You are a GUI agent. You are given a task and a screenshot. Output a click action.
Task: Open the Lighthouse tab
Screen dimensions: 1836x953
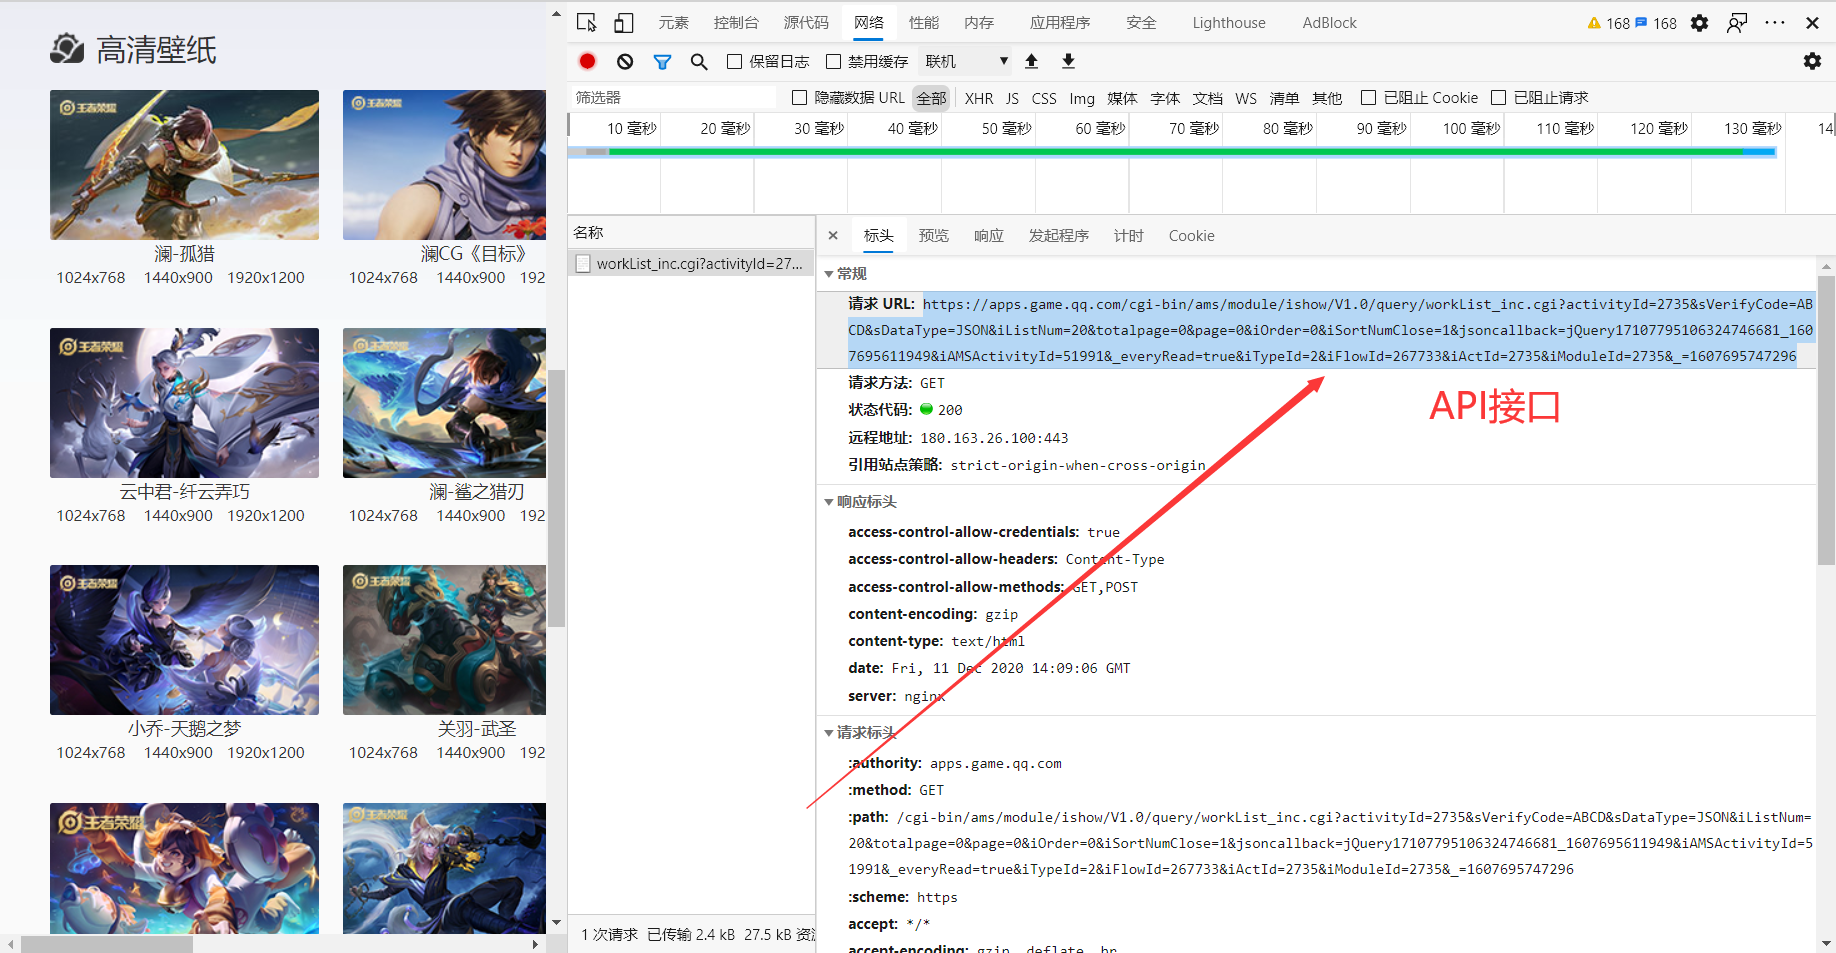click(x=1229, y=22)
